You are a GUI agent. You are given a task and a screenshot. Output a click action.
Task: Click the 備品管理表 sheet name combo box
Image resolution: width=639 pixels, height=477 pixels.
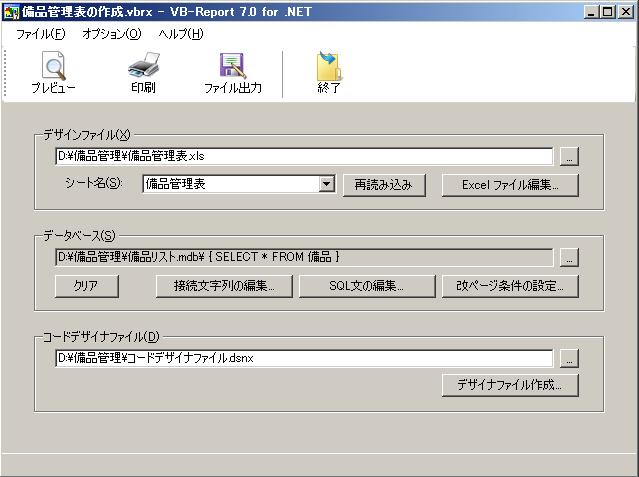click(239, 184)
